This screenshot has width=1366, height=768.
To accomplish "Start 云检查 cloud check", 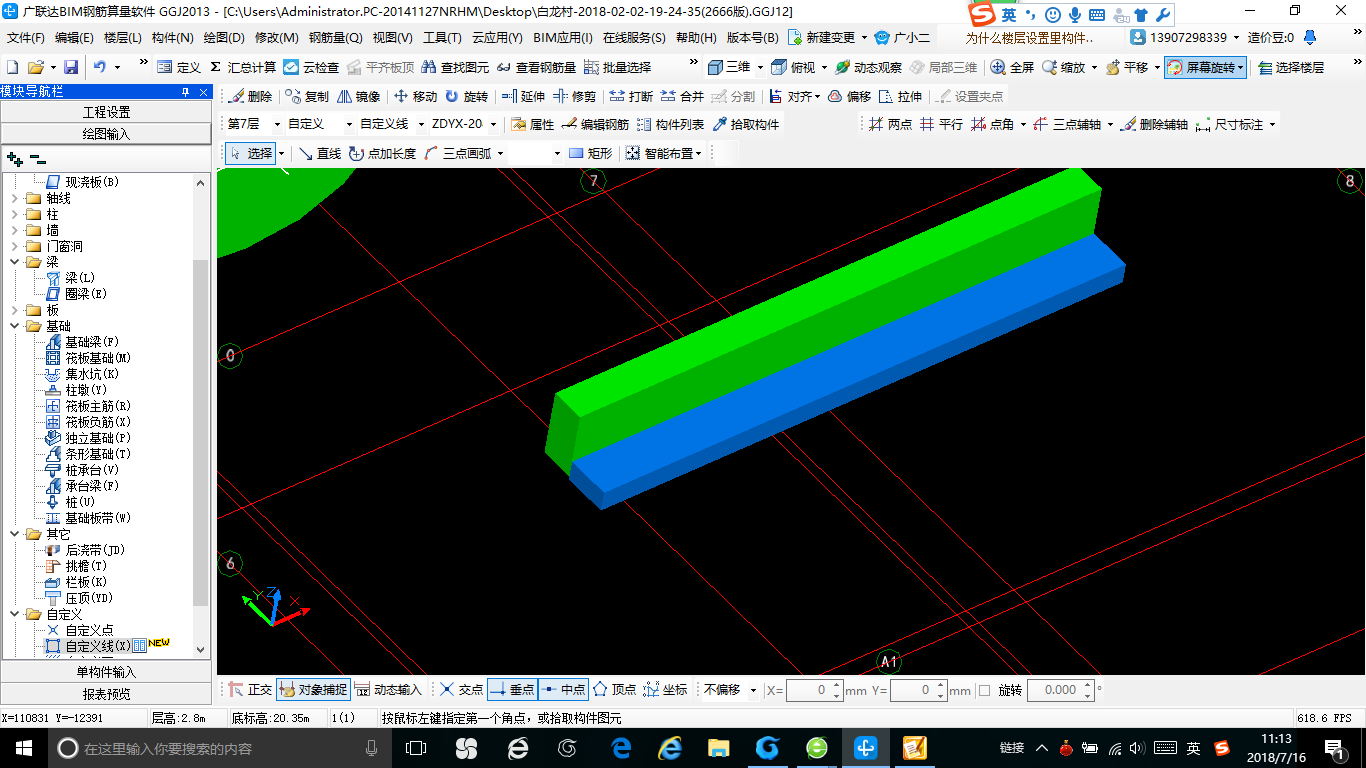I will tap(311, 67).
